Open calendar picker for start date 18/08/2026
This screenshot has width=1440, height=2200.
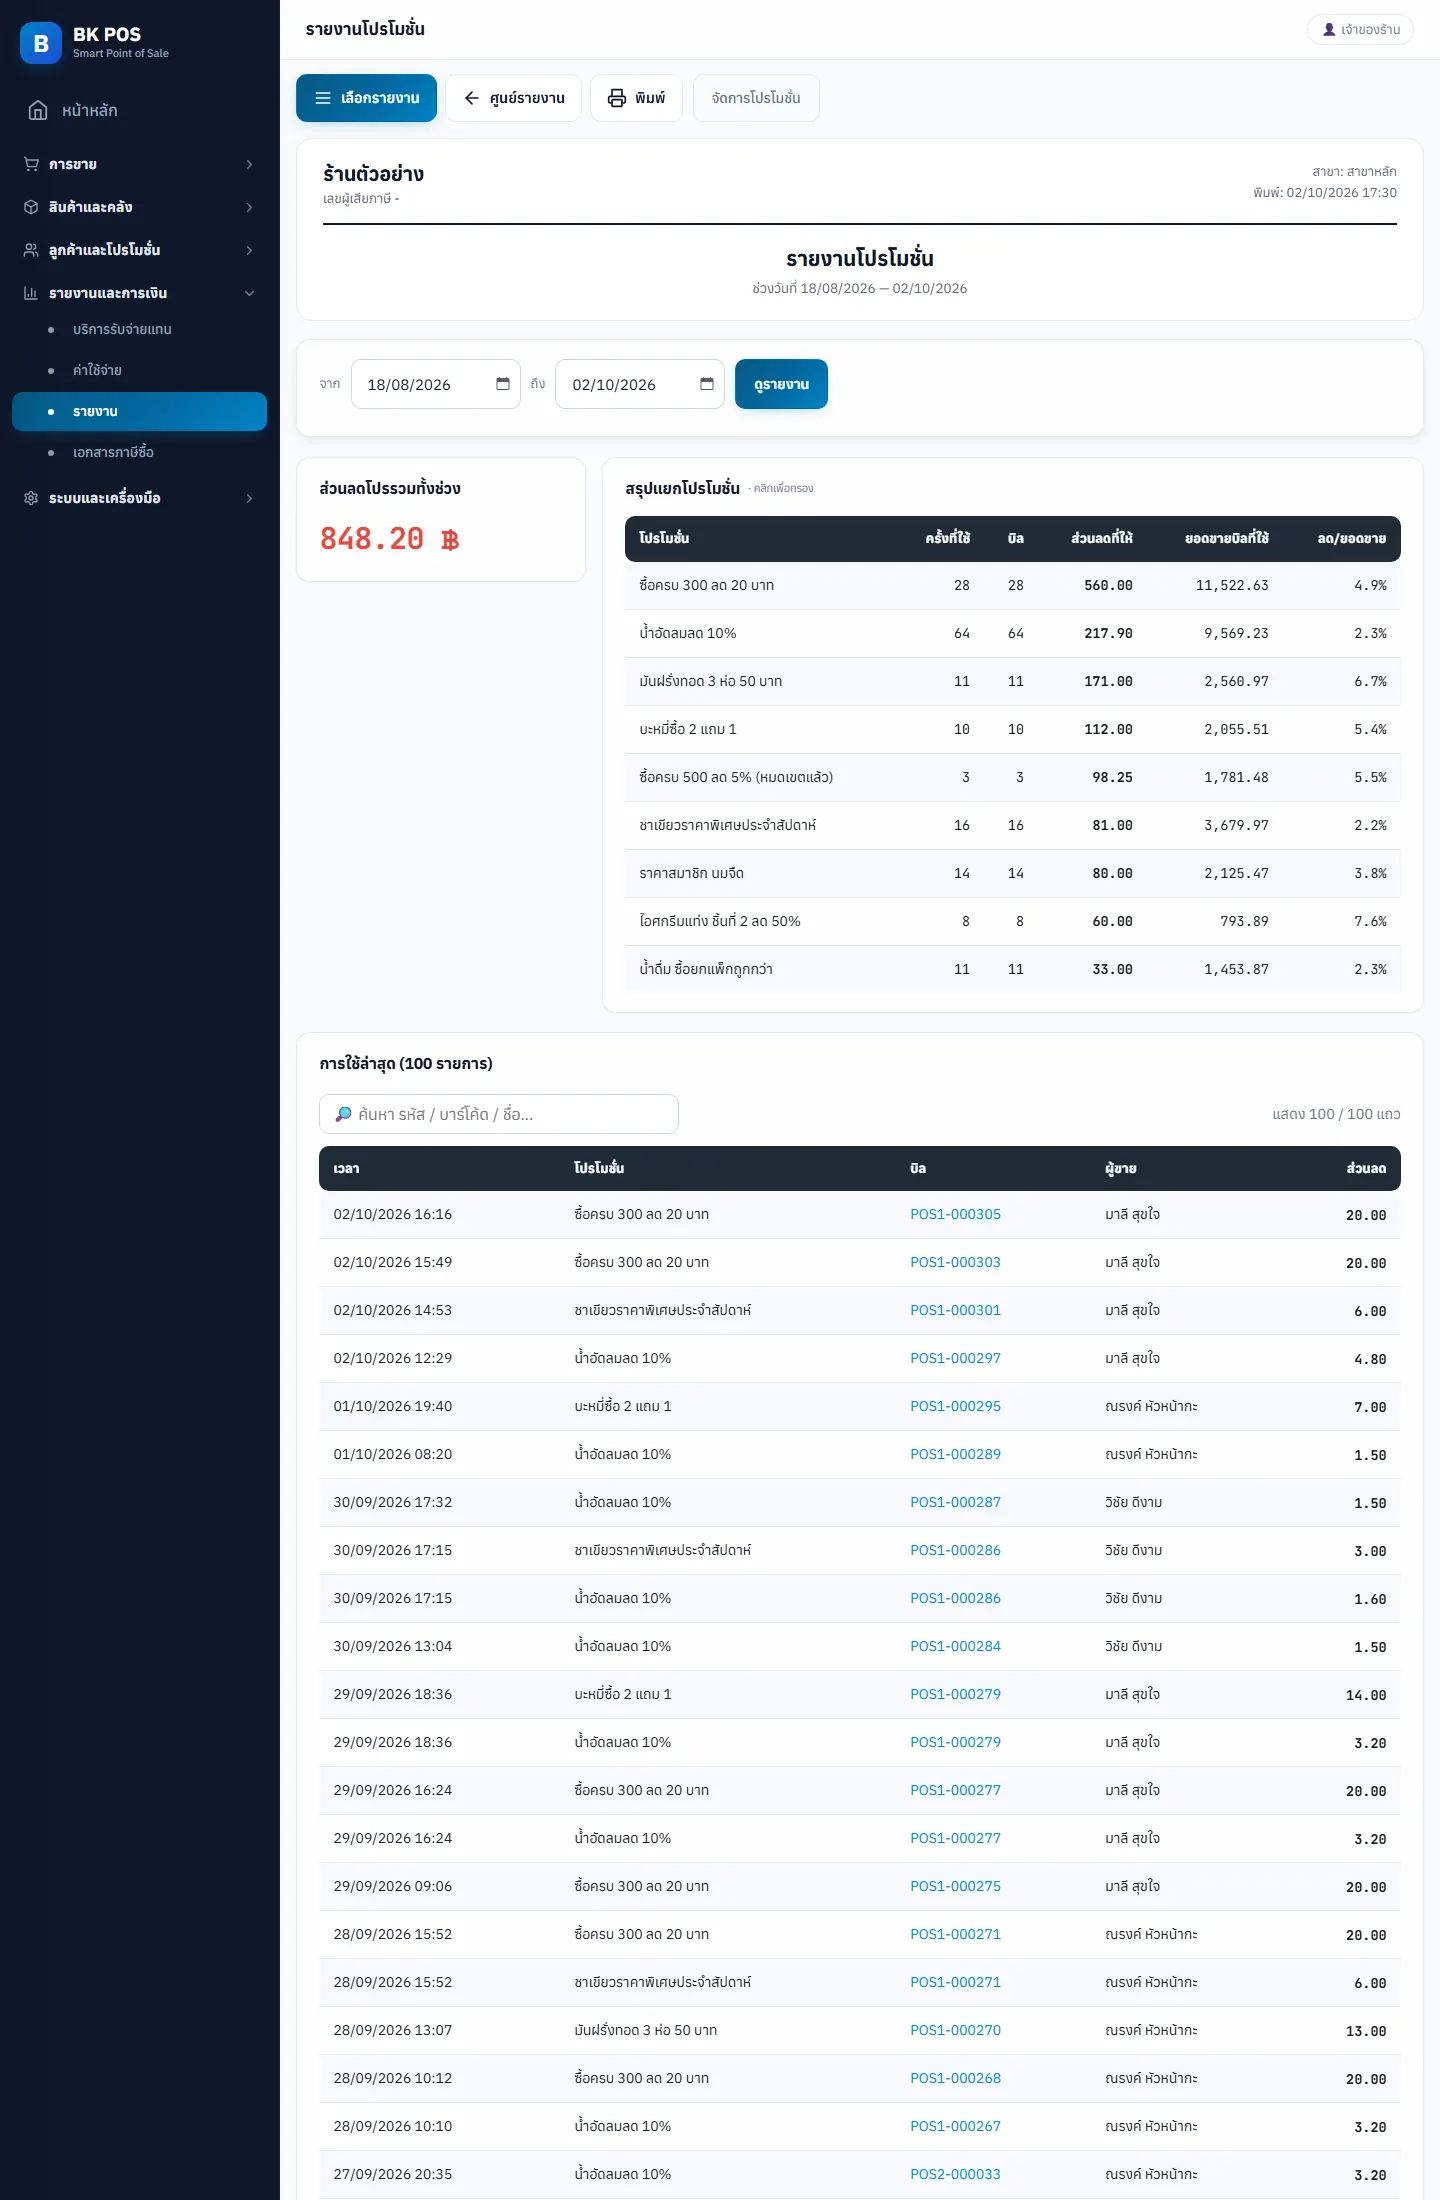click(x=503, y=384)
